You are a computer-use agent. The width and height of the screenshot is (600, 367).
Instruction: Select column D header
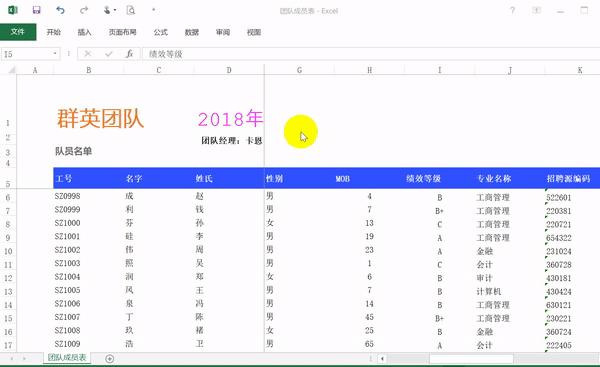229,70
